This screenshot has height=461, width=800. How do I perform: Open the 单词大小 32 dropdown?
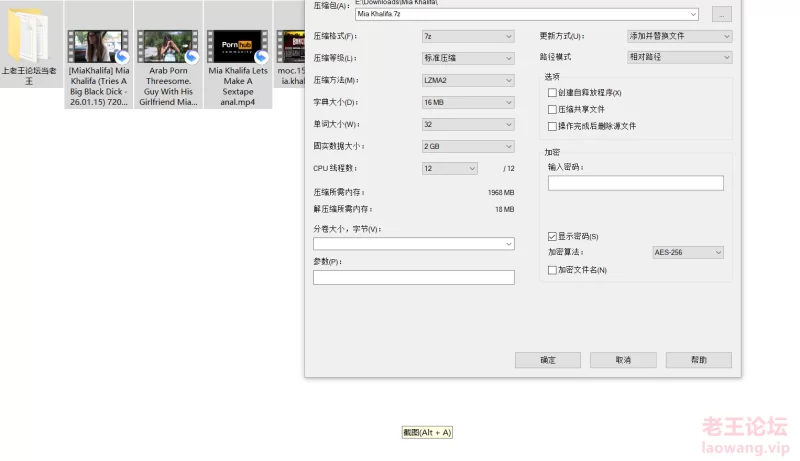[x=468, y=124]
